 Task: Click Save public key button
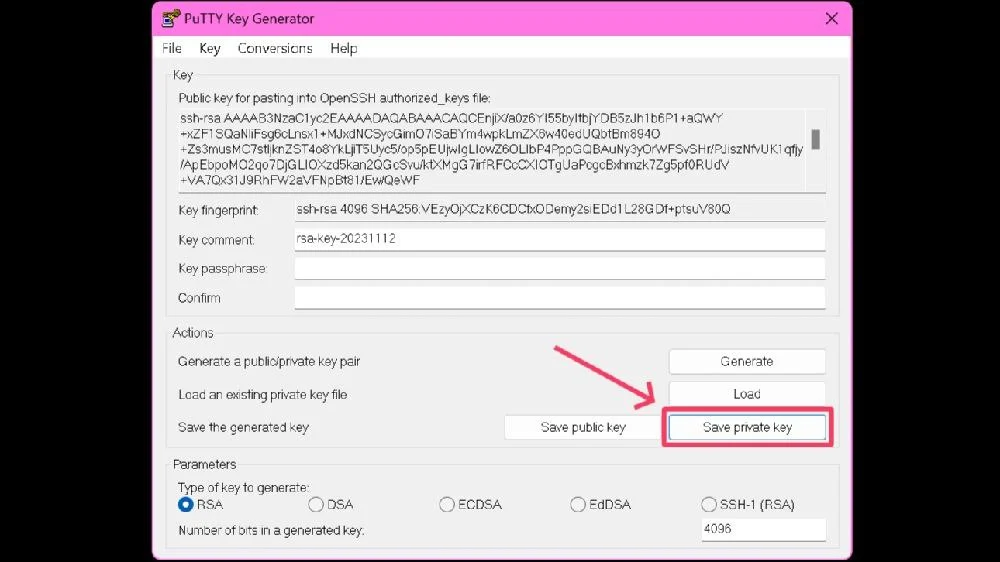tap(583, 427)
